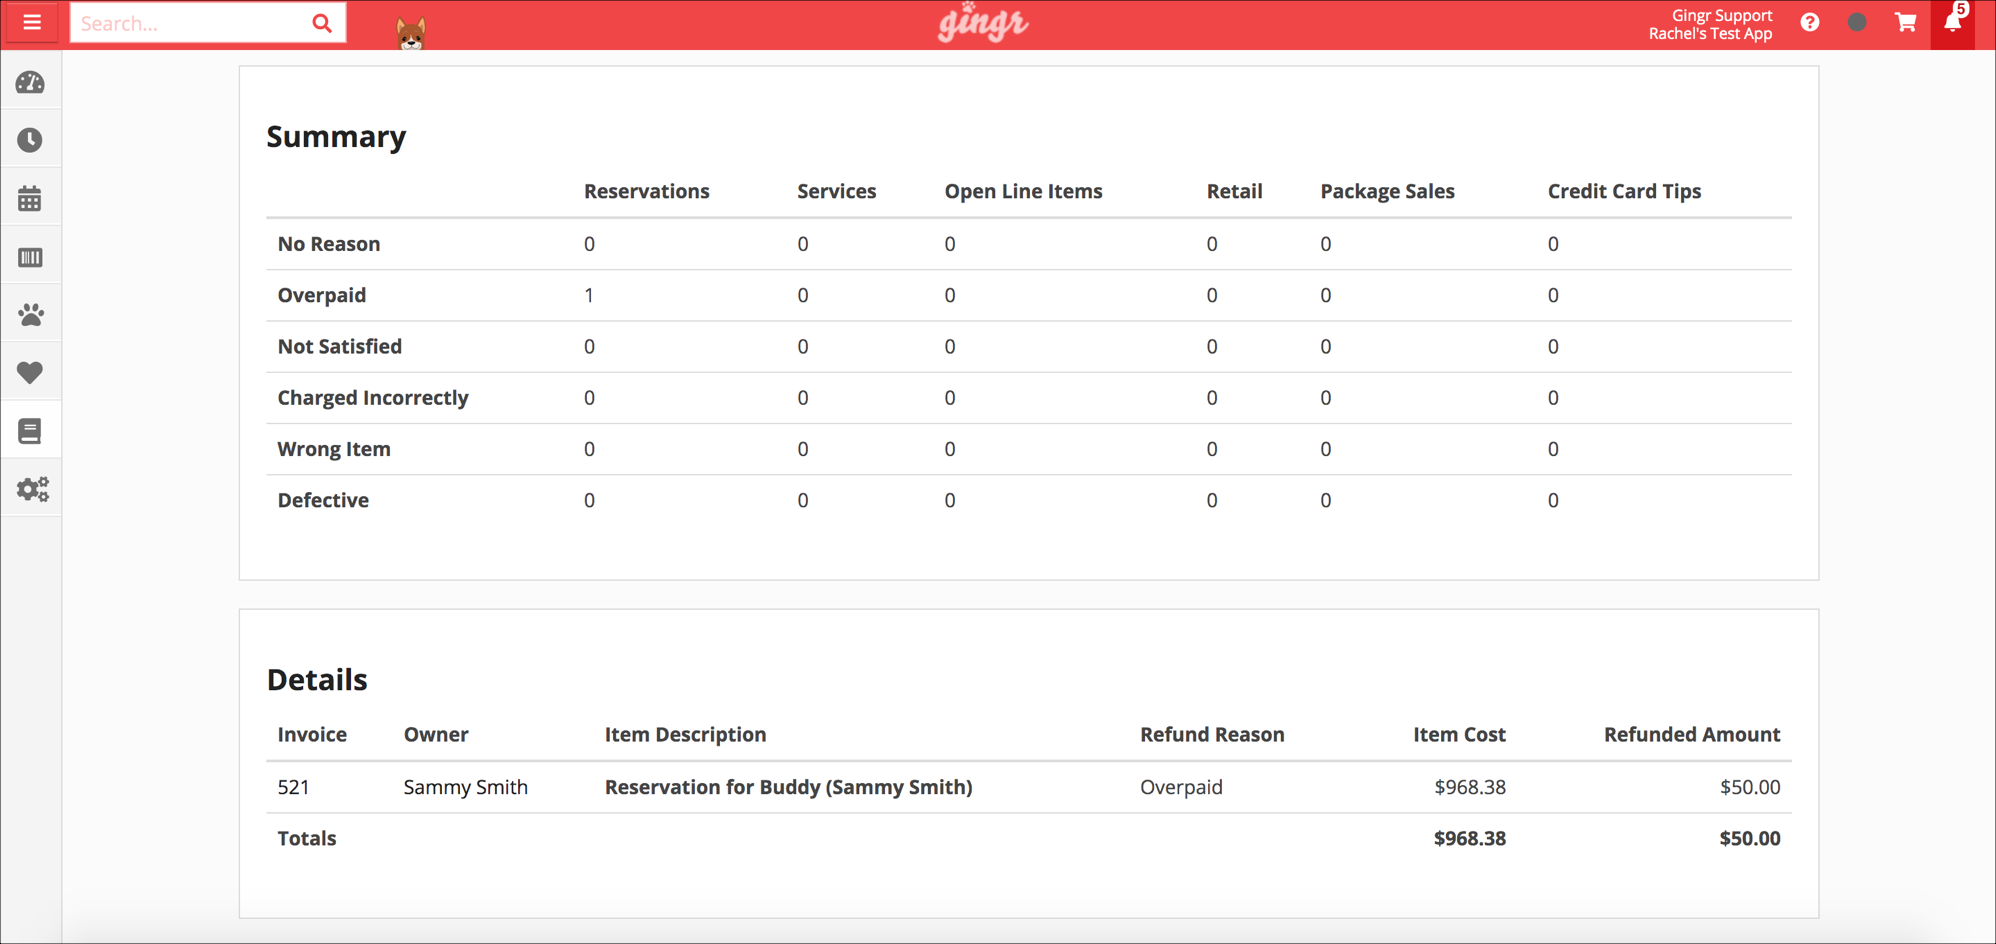Select the No Reason row label

328,244
